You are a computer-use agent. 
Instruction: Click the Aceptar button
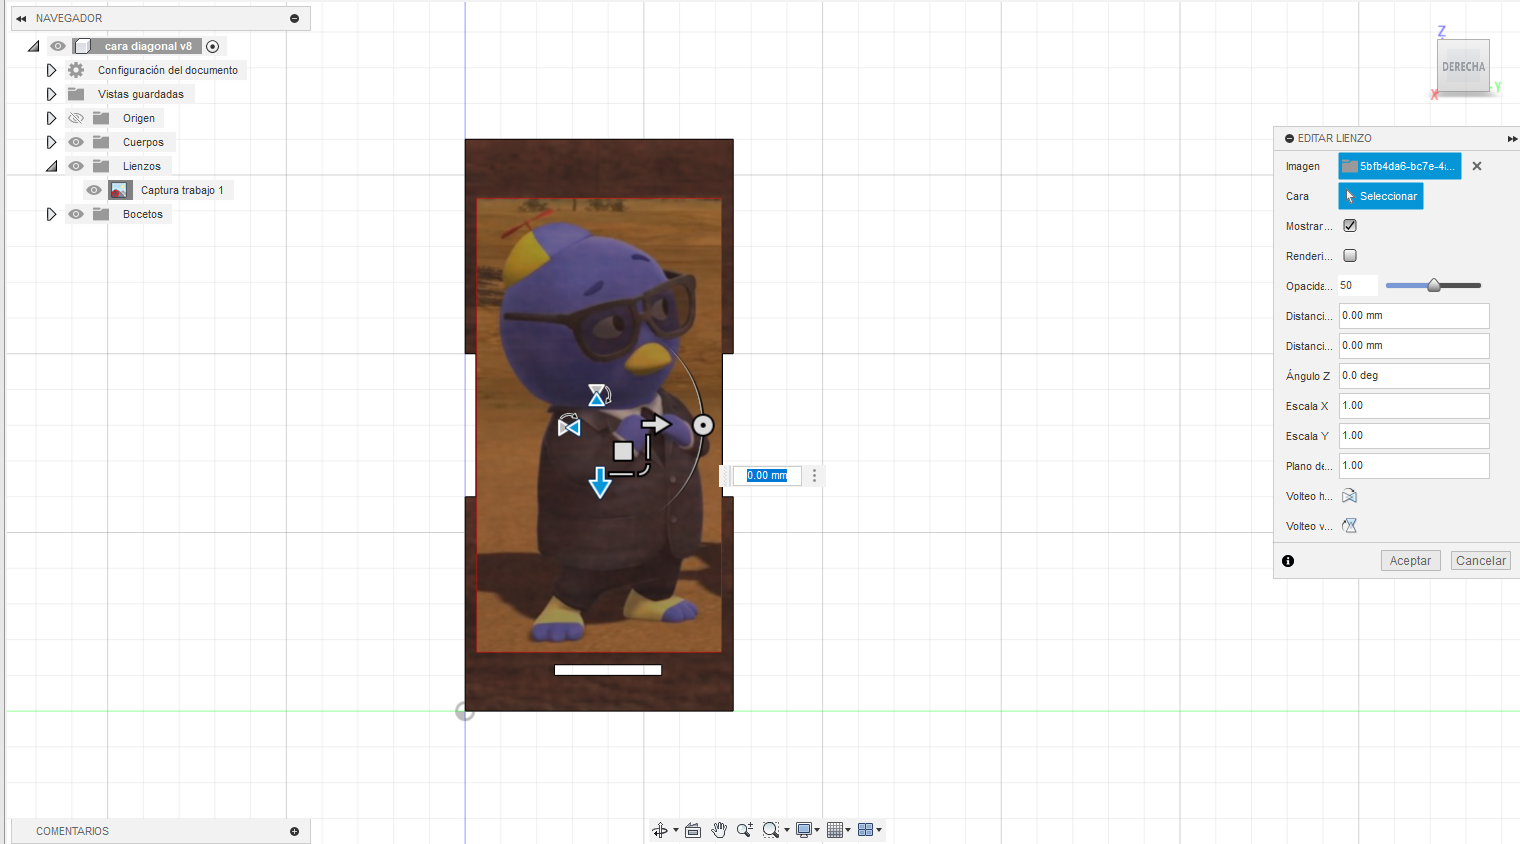pyautogui.click(x=1410, y=560)
